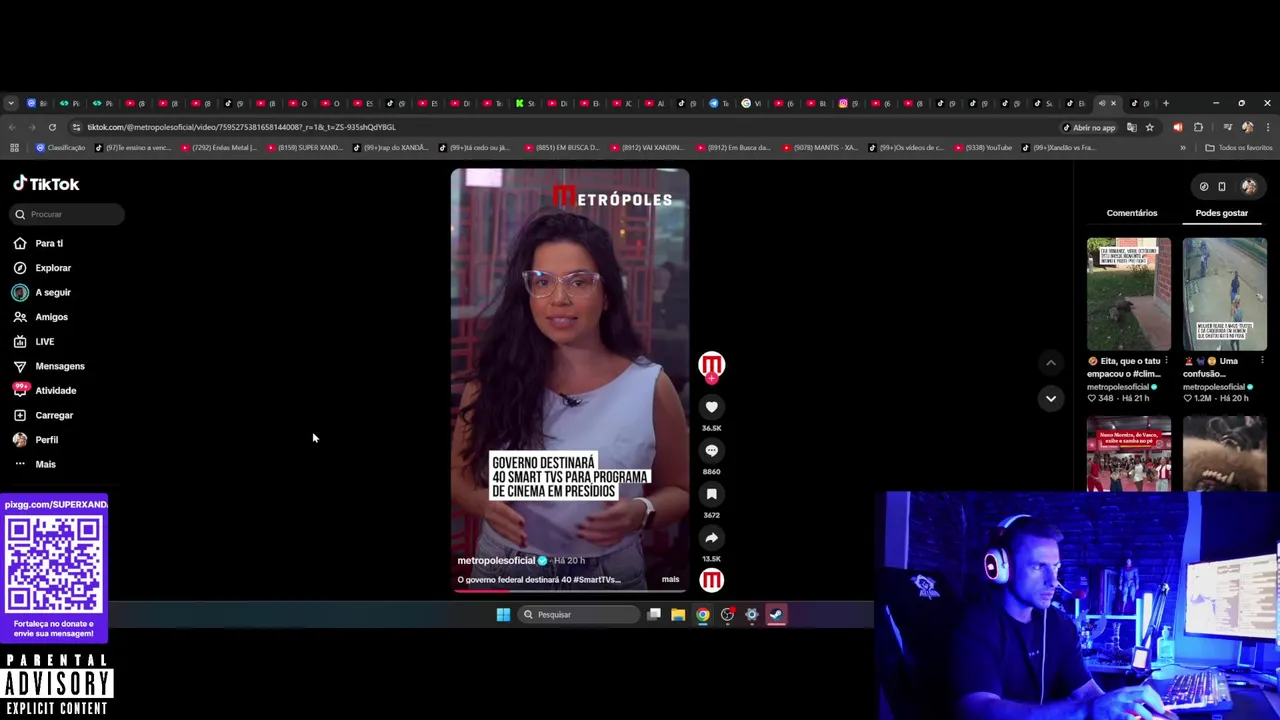Open a new Chrome tab
1280x720 pixels.
click(x=1165, y=103)
